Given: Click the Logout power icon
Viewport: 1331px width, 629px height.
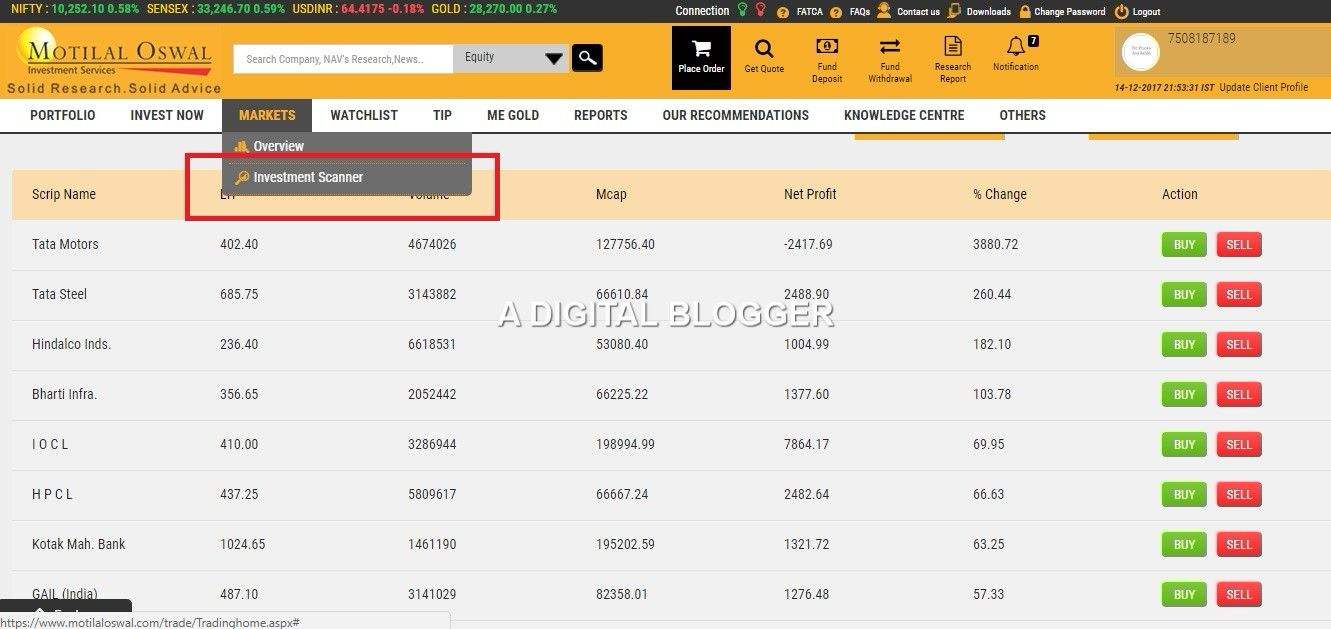Looking at the screenshot, I should (1121, 12).
